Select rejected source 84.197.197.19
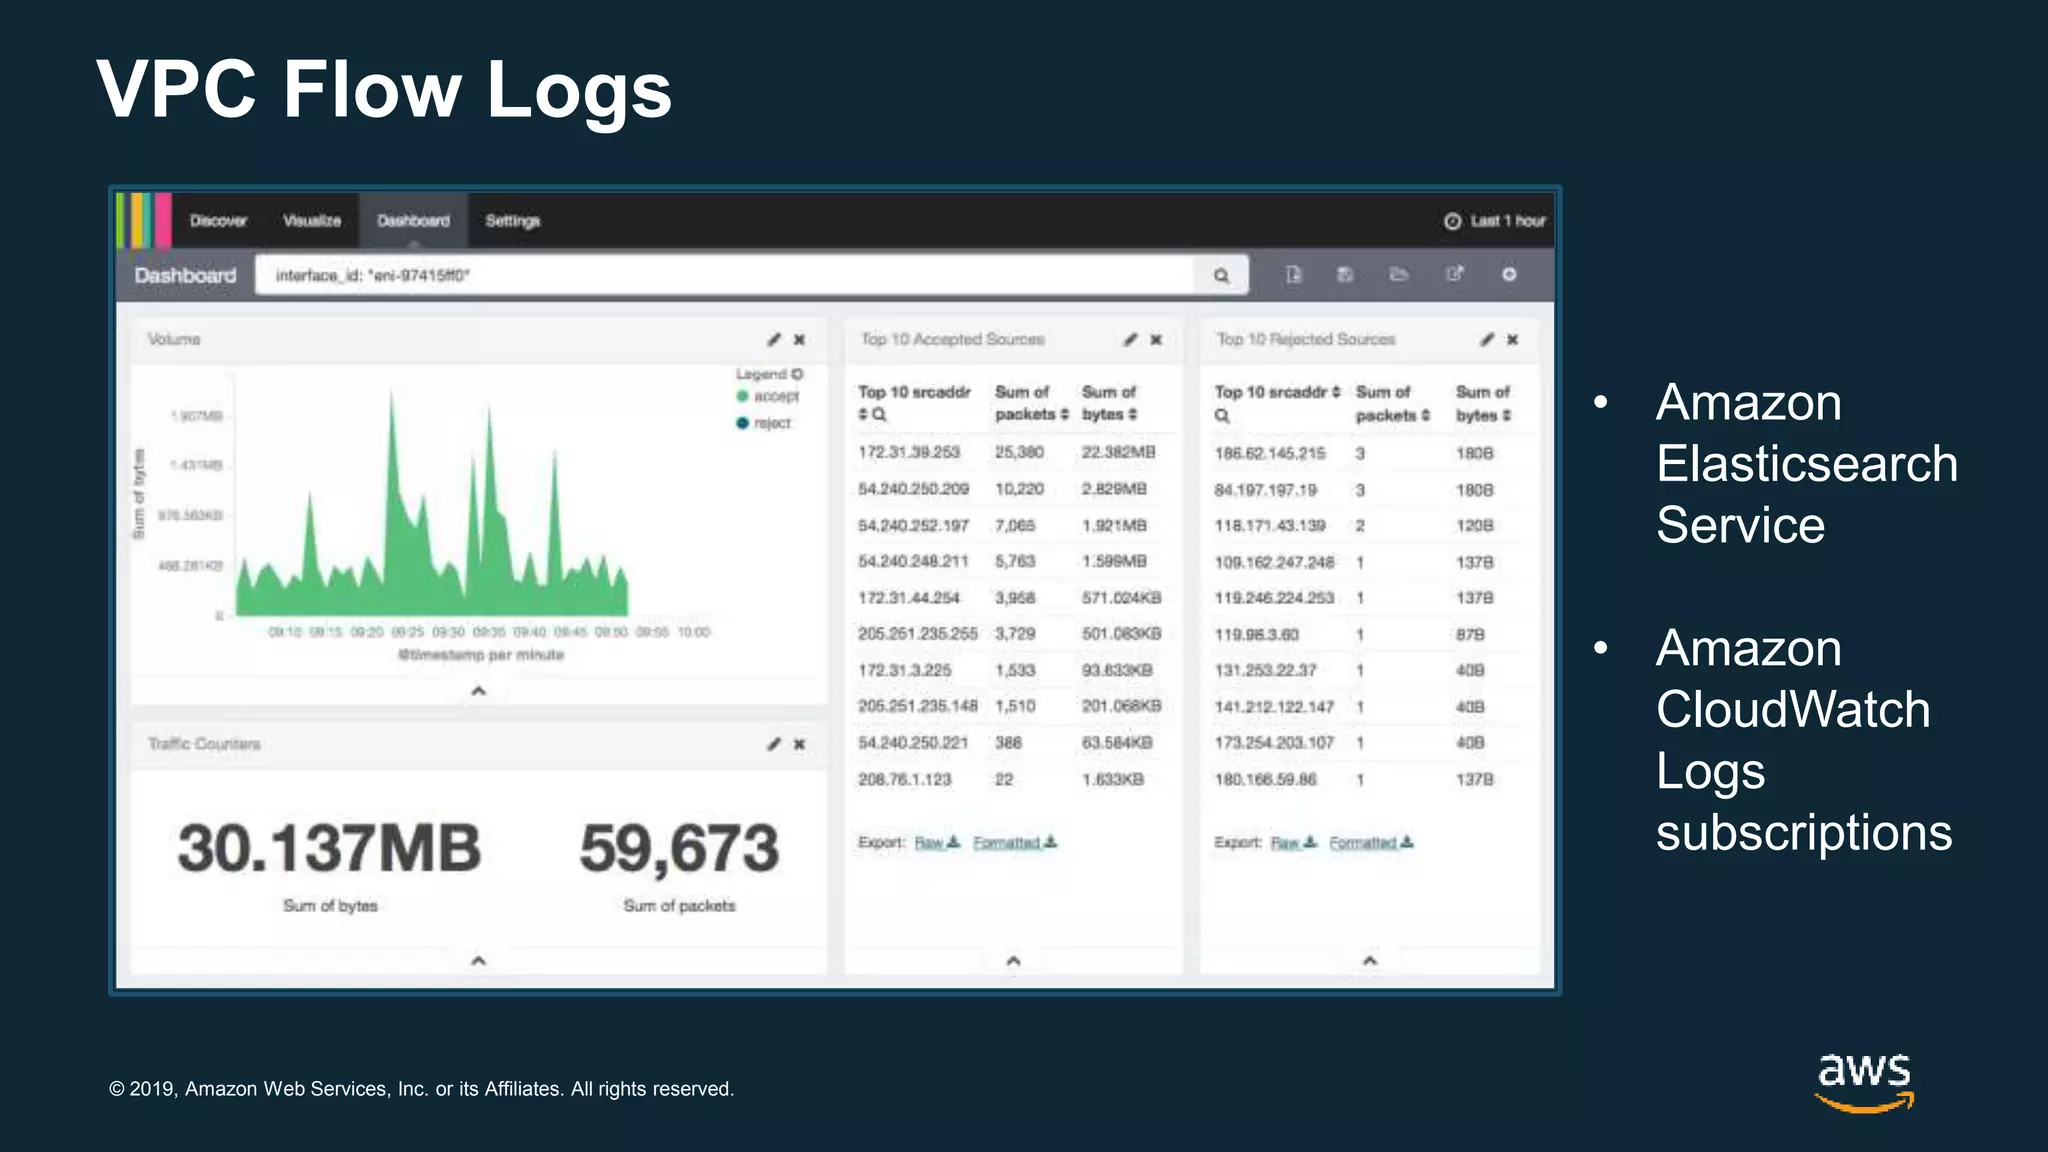The width and height of the screenshot is (2048, 1152). tap(1265, 490)
